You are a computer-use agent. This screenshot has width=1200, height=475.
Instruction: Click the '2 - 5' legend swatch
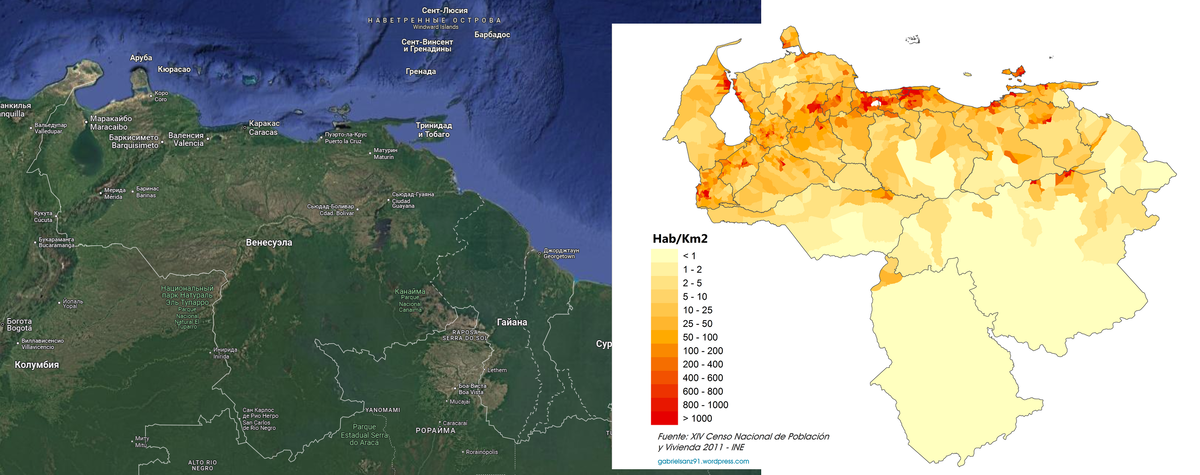click(x=664, y=284)
